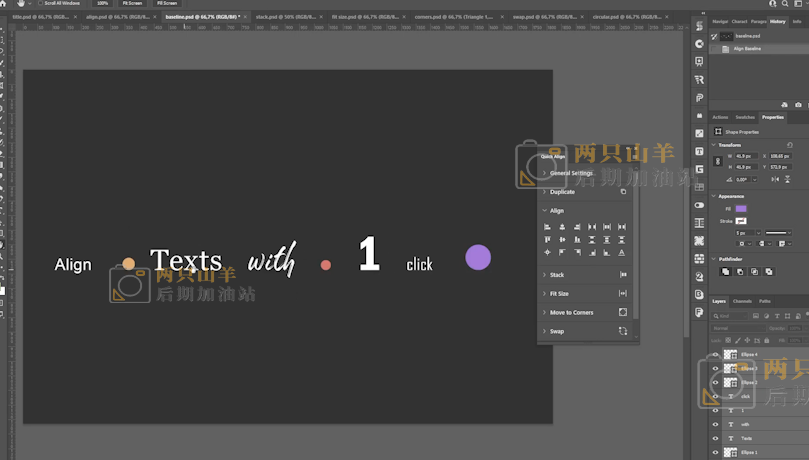
Task: Click the Fit Size icon in Quick Align
Action: 623,293
